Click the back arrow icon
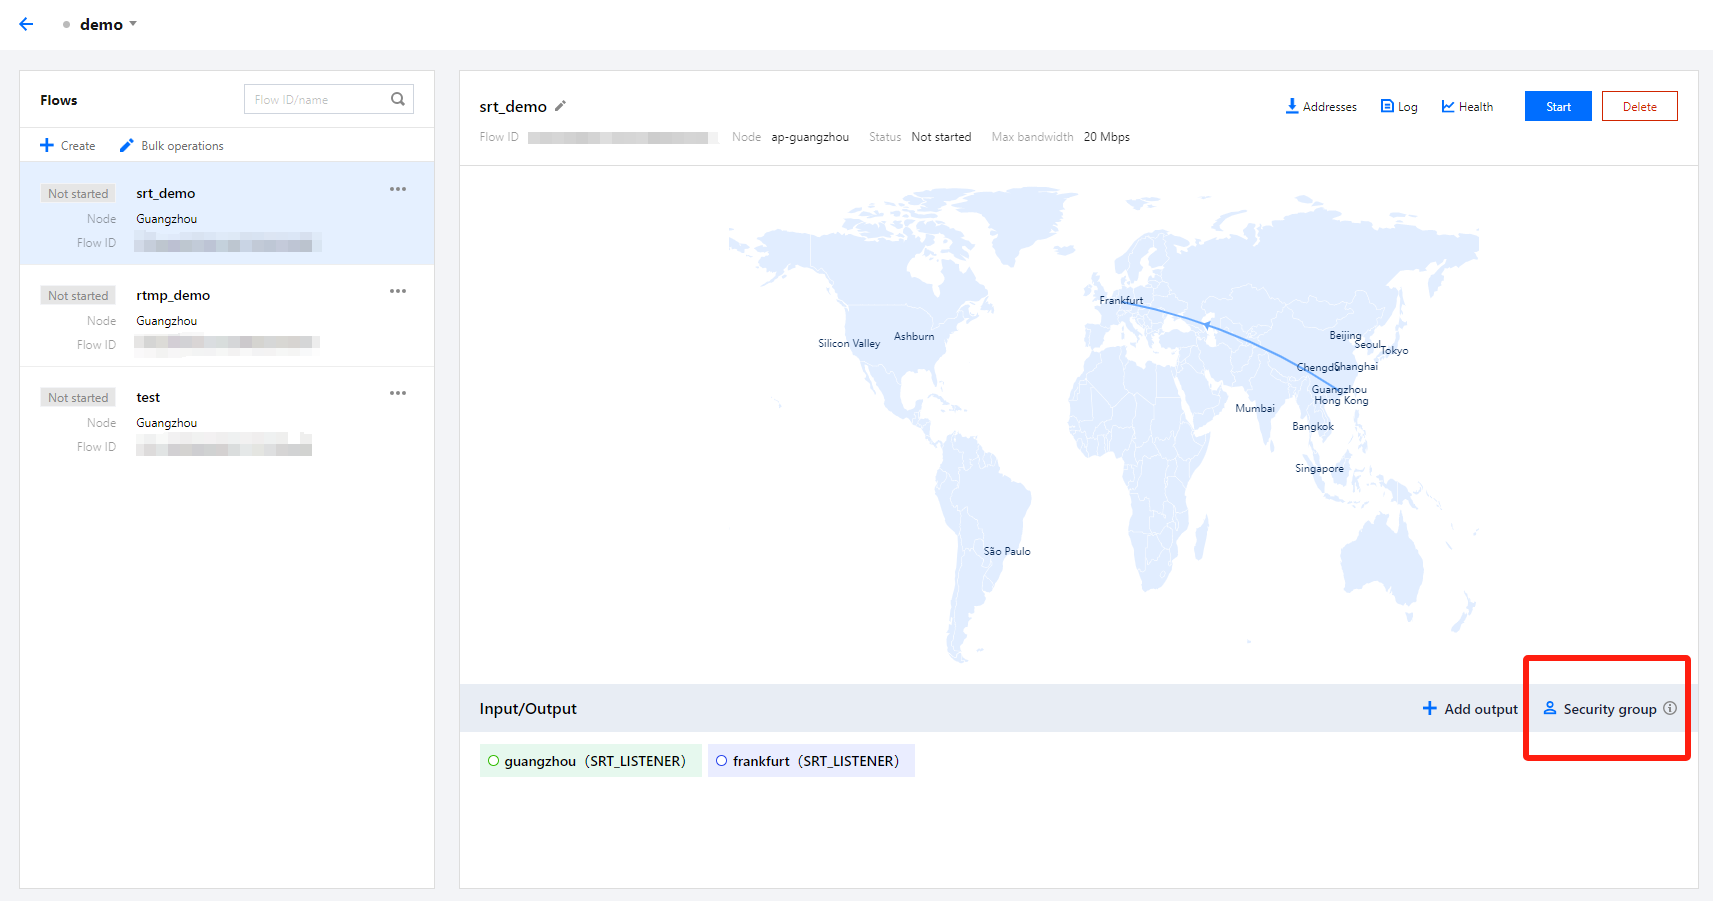 click(x=26, y=24)
